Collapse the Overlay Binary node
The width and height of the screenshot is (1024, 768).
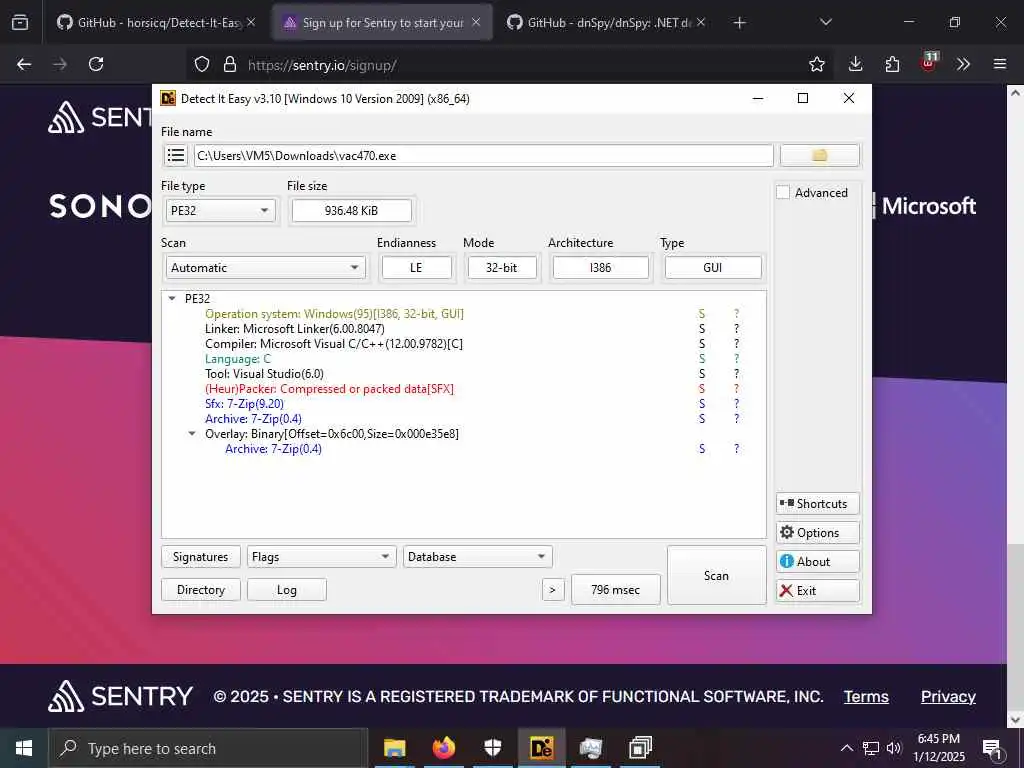coord(192,434)
